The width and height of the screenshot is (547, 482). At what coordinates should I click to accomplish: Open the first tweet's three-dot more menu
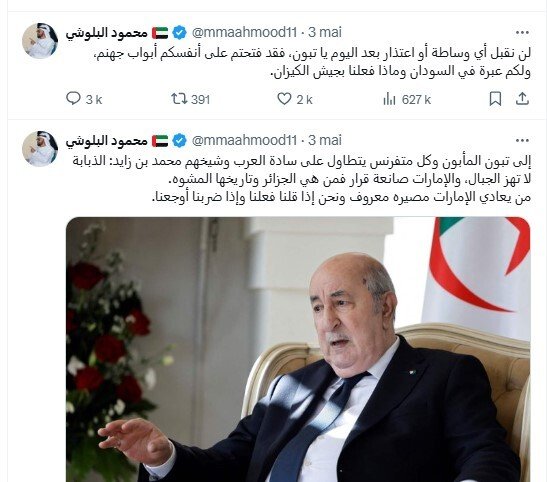(x=522, y=33)
